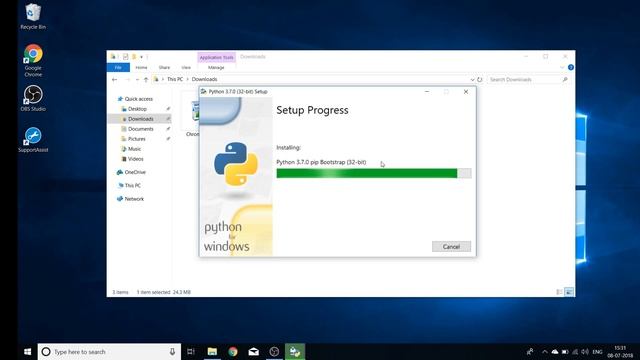
Task: Open Mail app from taskbar
Action: point(253,351)
